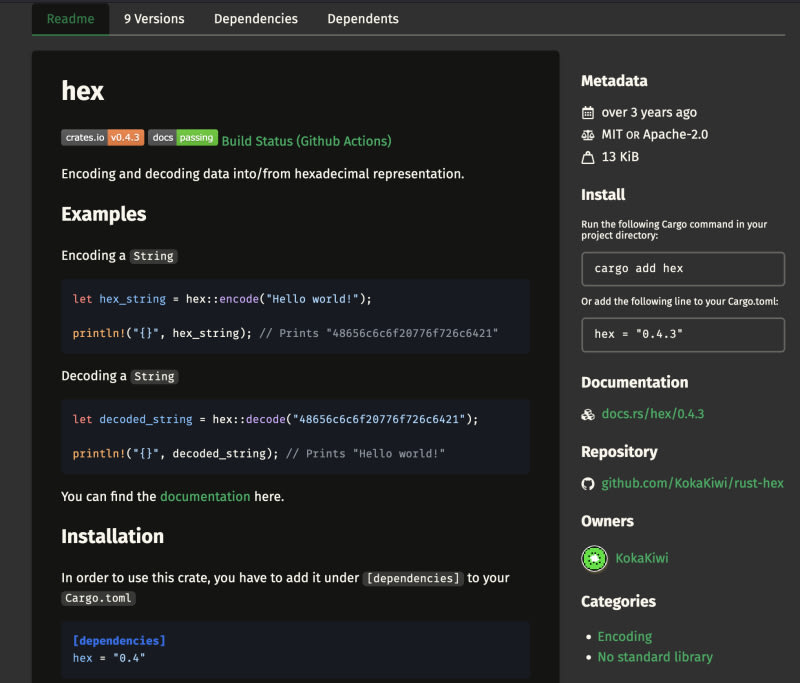Click the license scale icon

pos(588,135)
